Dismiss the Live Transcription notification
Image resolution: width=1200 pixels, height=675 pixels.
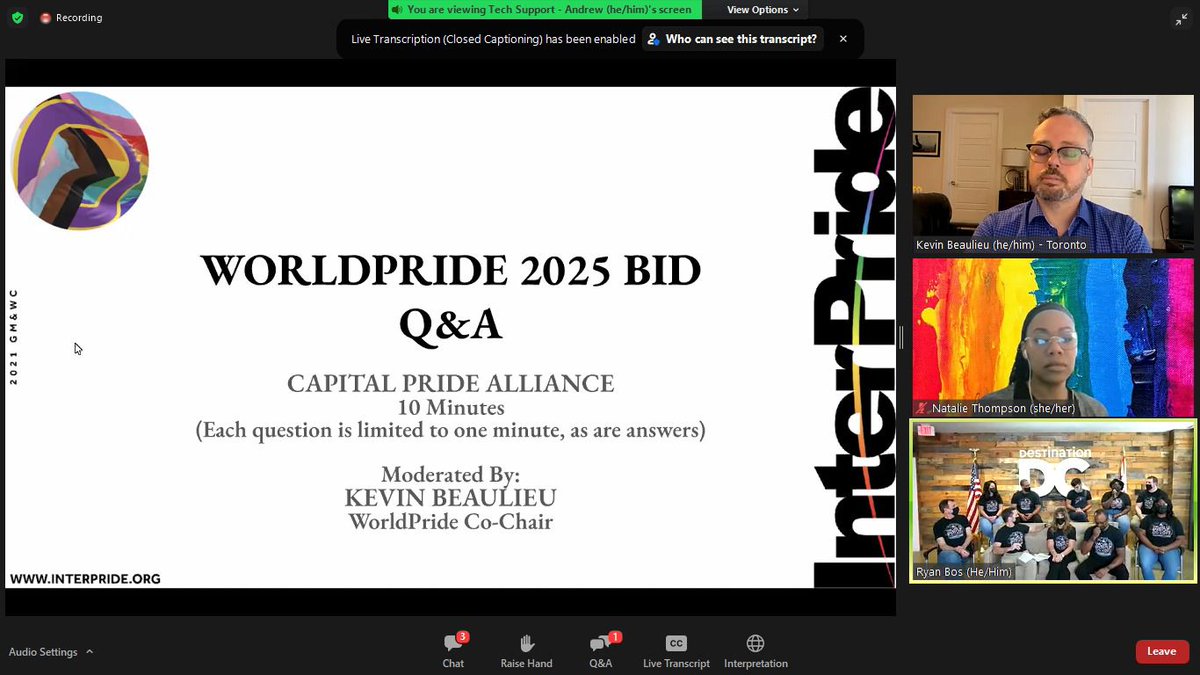tap(843, 39)
